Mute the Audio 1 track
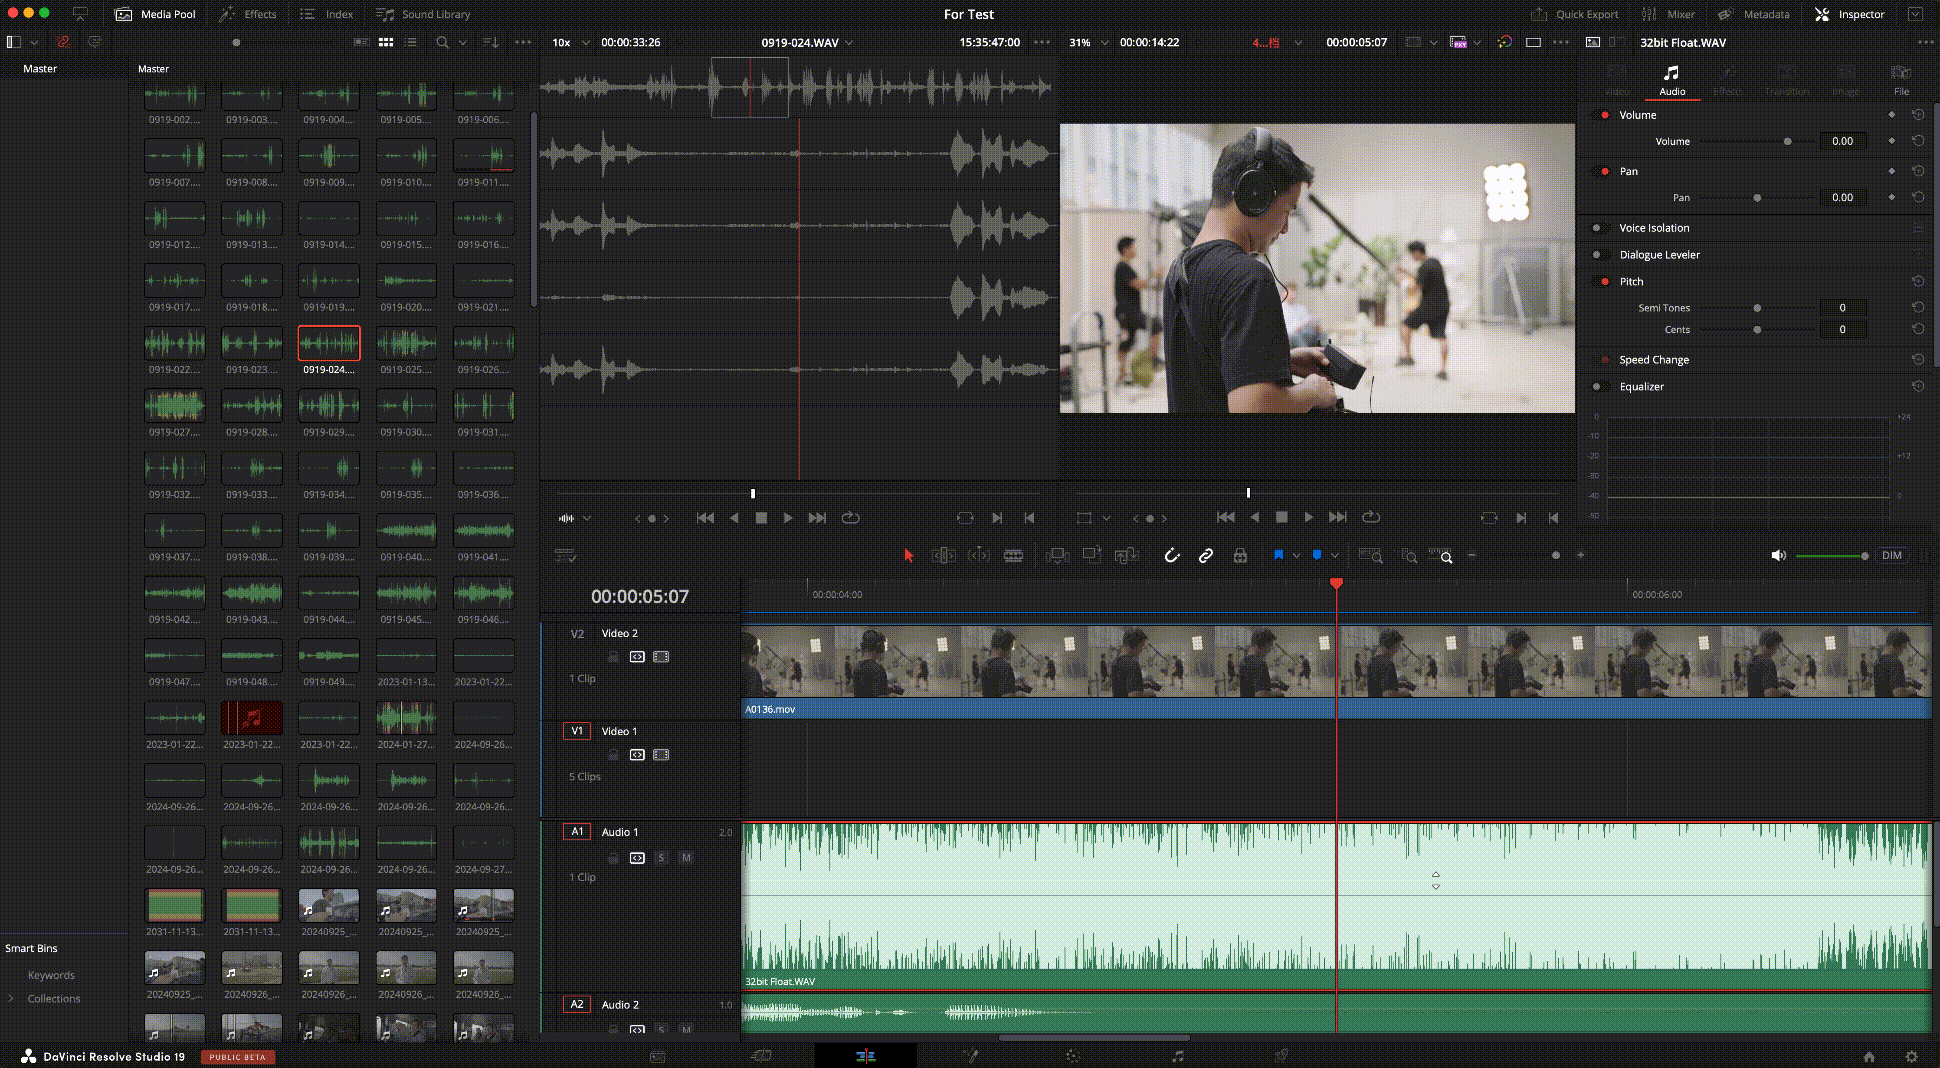 686,858
